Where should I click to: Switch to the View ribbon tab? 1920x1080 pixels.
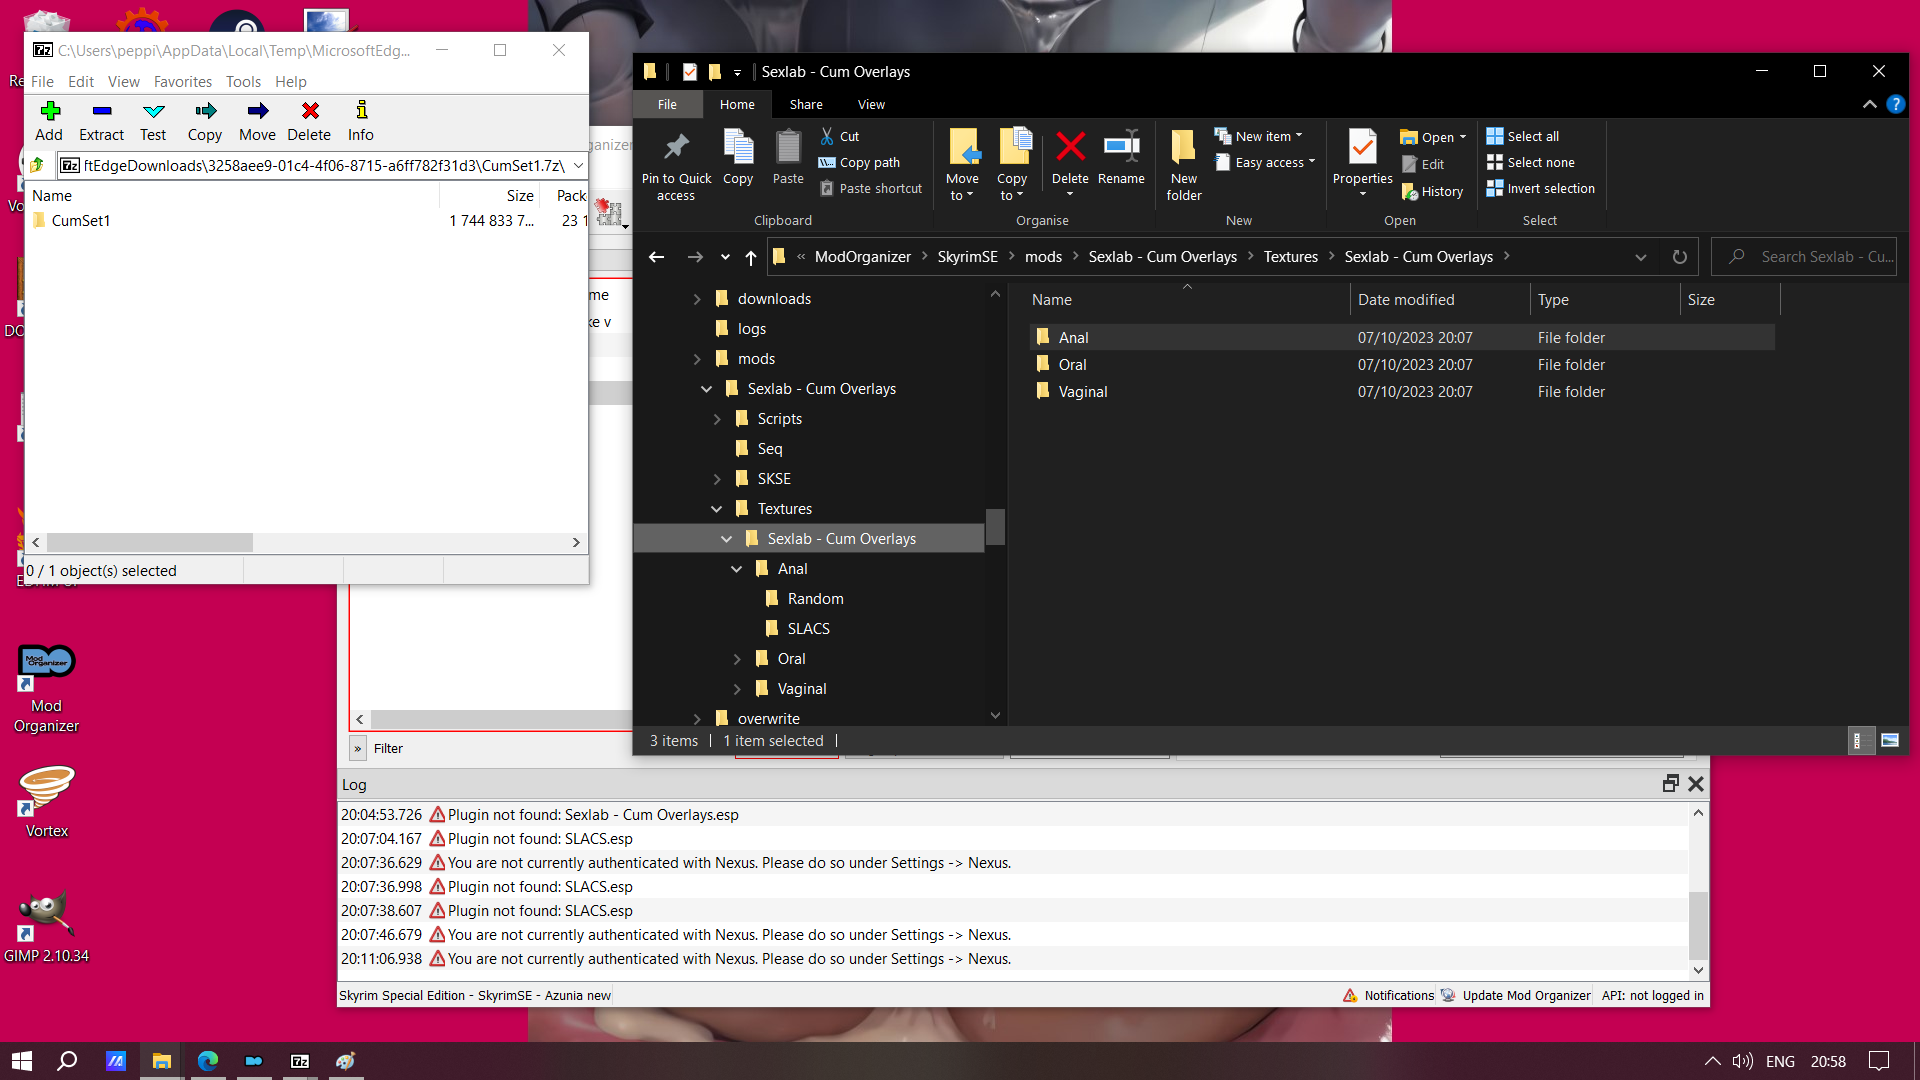point(871,104)
